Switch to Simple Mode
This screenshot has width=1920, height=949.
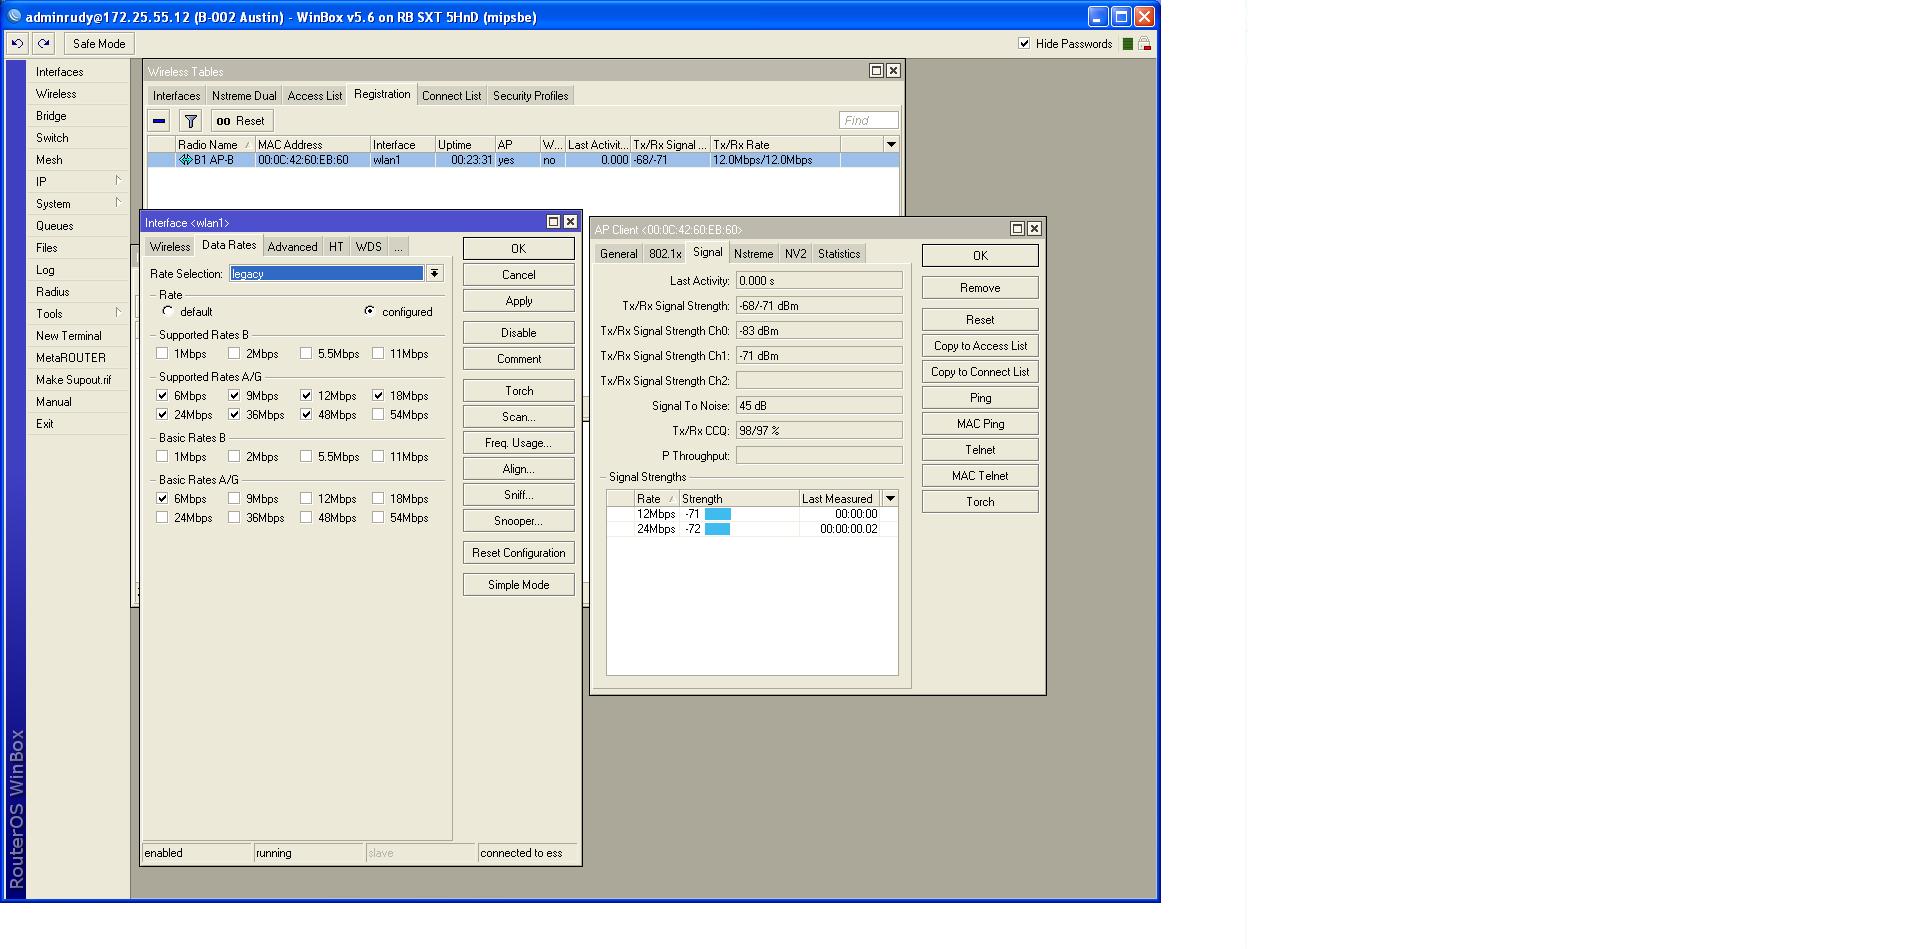pos(519,585)
